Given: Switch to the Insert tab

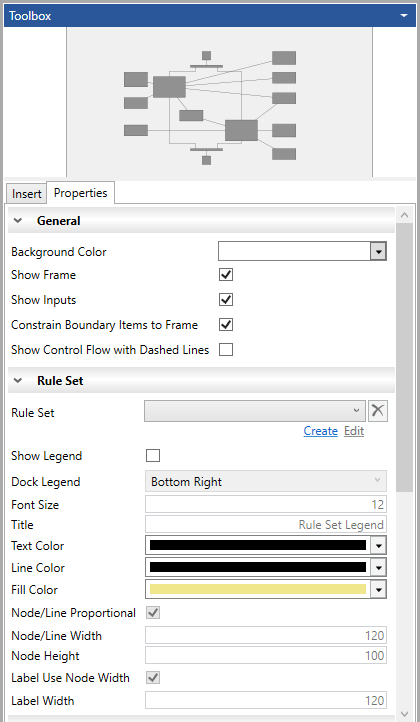Looking at the screenshot, I should point(27,193).
